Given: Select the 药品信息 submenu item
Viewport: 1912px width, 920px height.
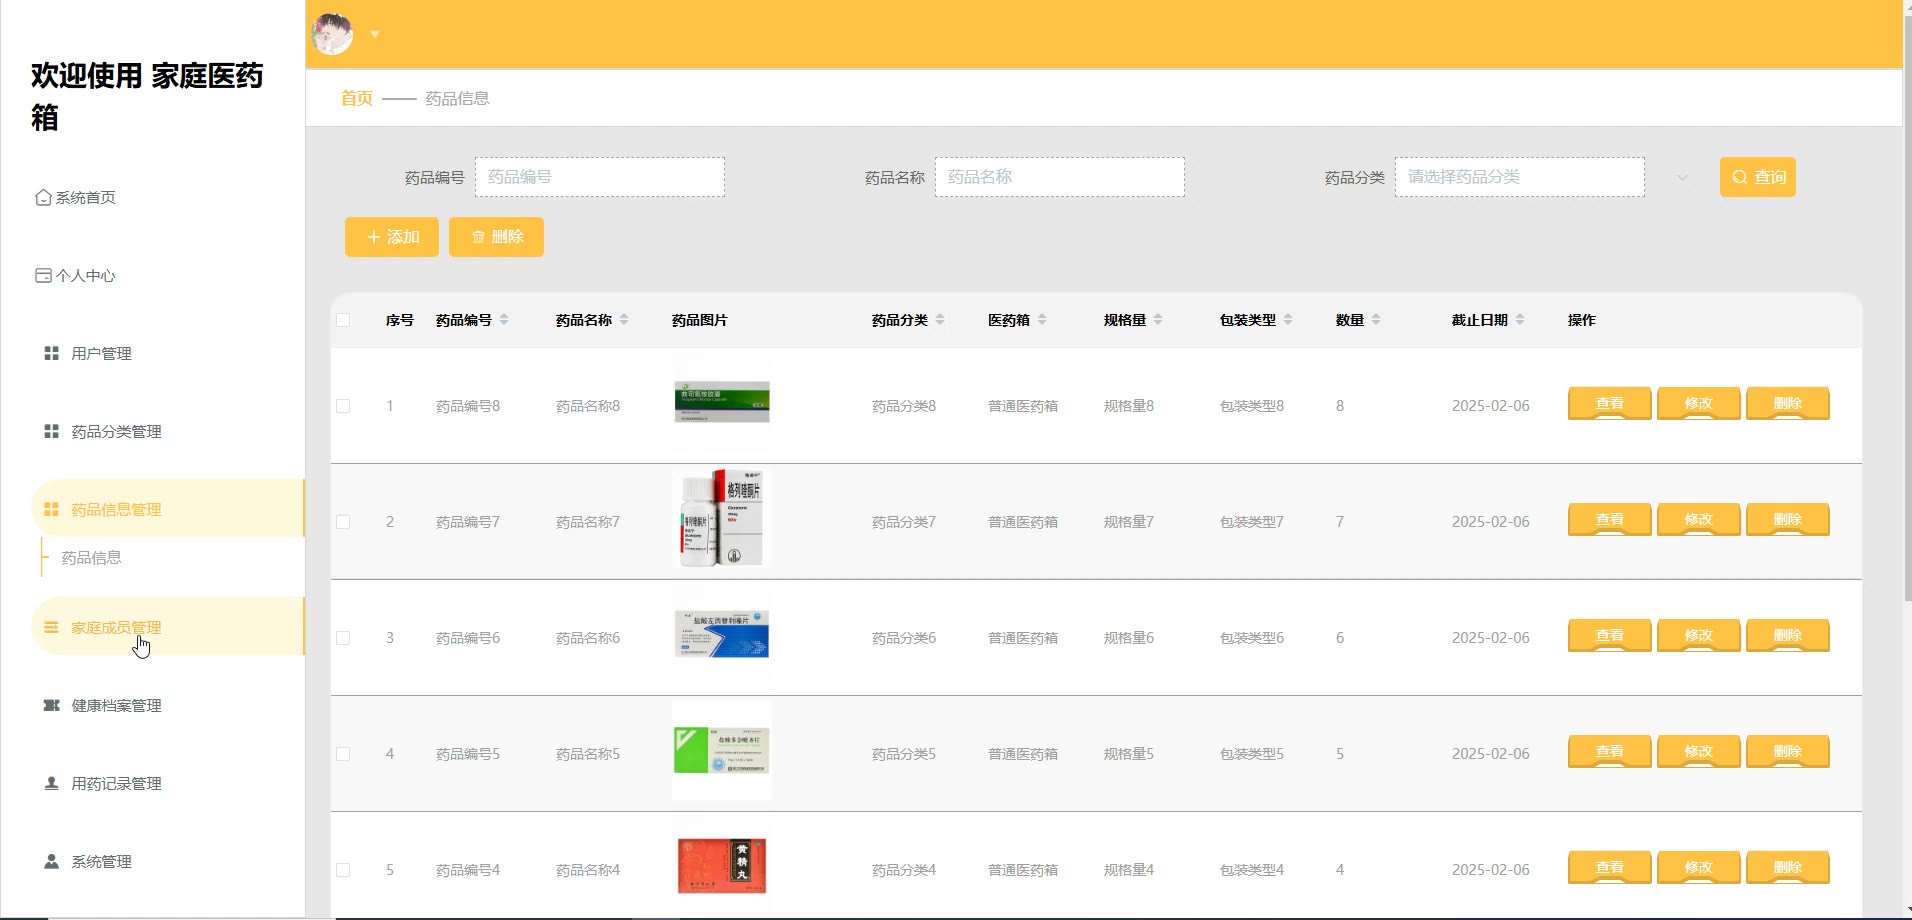Looking at the screenshot, I should coord(92,558).
